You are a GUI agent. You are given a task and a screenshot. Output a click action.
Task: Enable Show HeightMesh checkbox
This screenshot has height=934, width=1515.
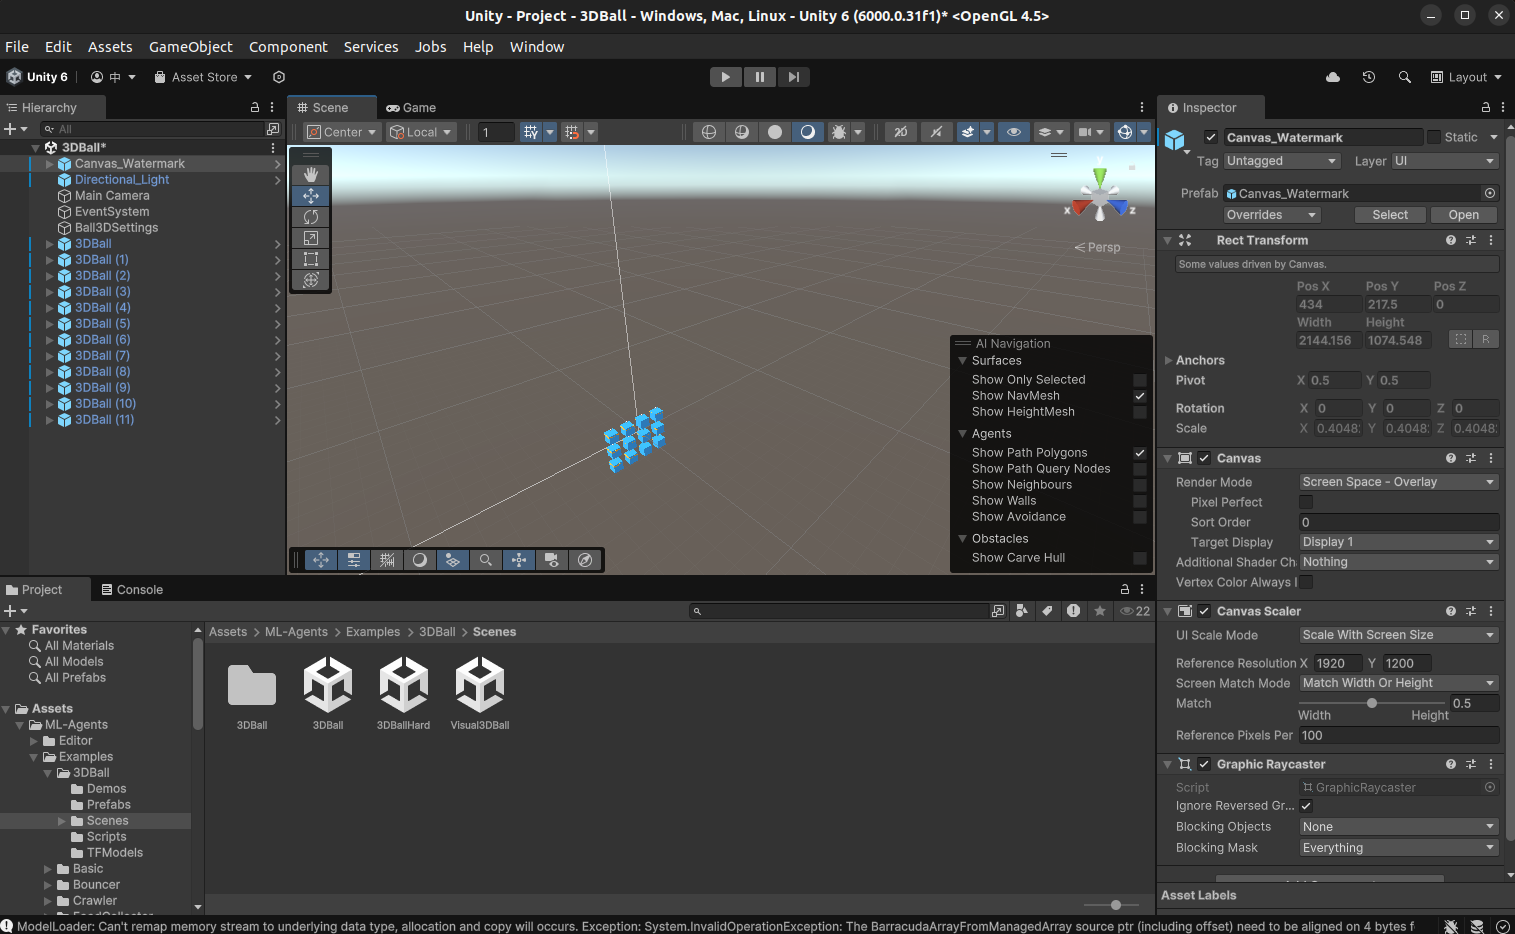[1140, 412]
